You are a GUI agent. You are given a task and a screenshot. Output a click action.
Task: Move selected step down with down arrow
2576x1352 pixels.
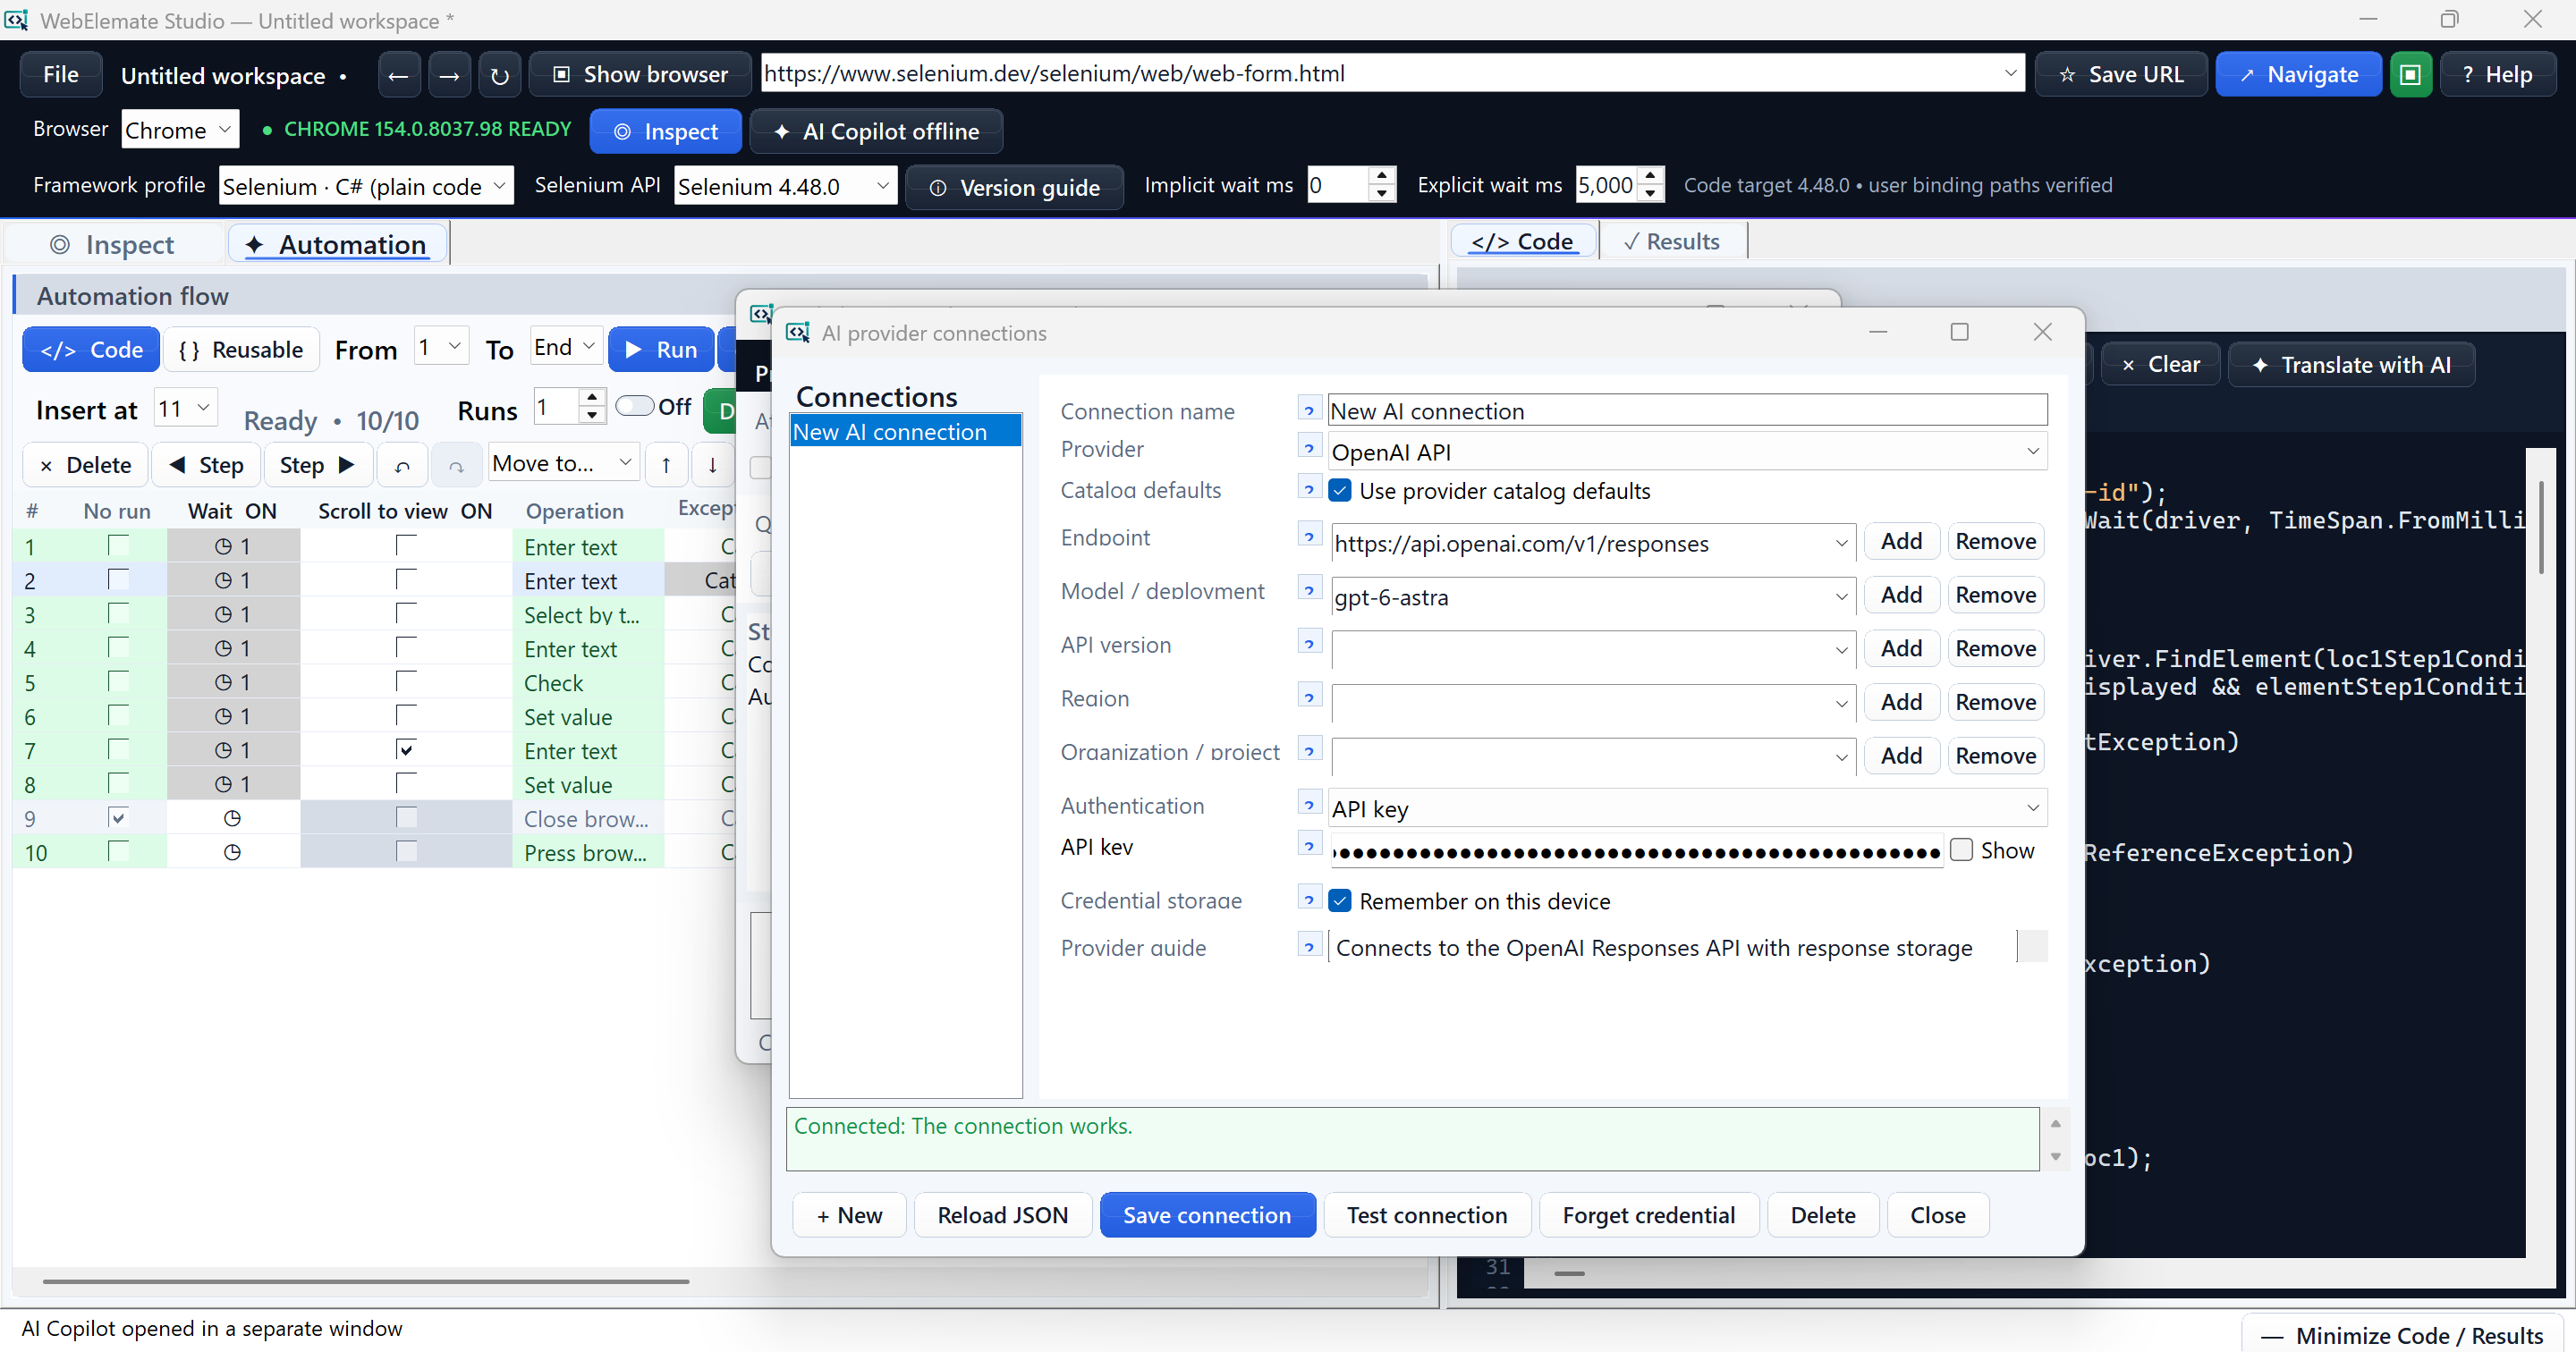tap(712, 465)
